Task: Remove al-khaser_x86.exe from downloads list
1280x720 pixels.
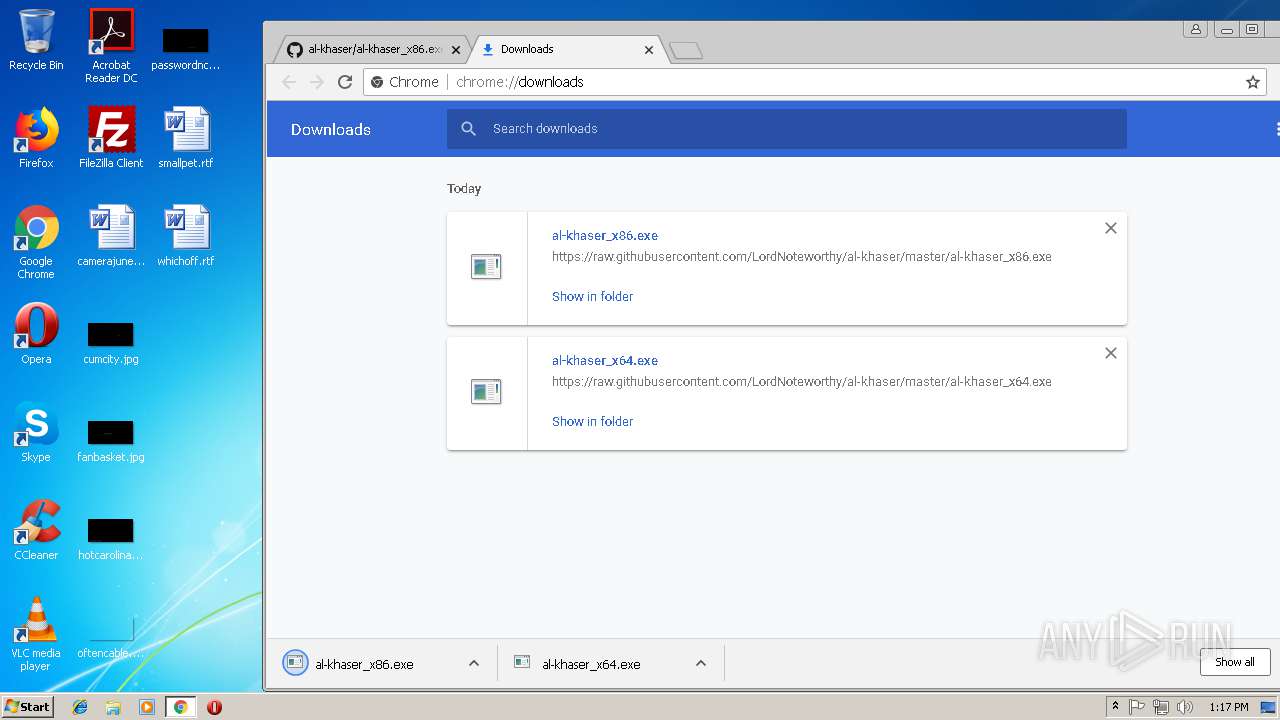Action: (1110, 228)
